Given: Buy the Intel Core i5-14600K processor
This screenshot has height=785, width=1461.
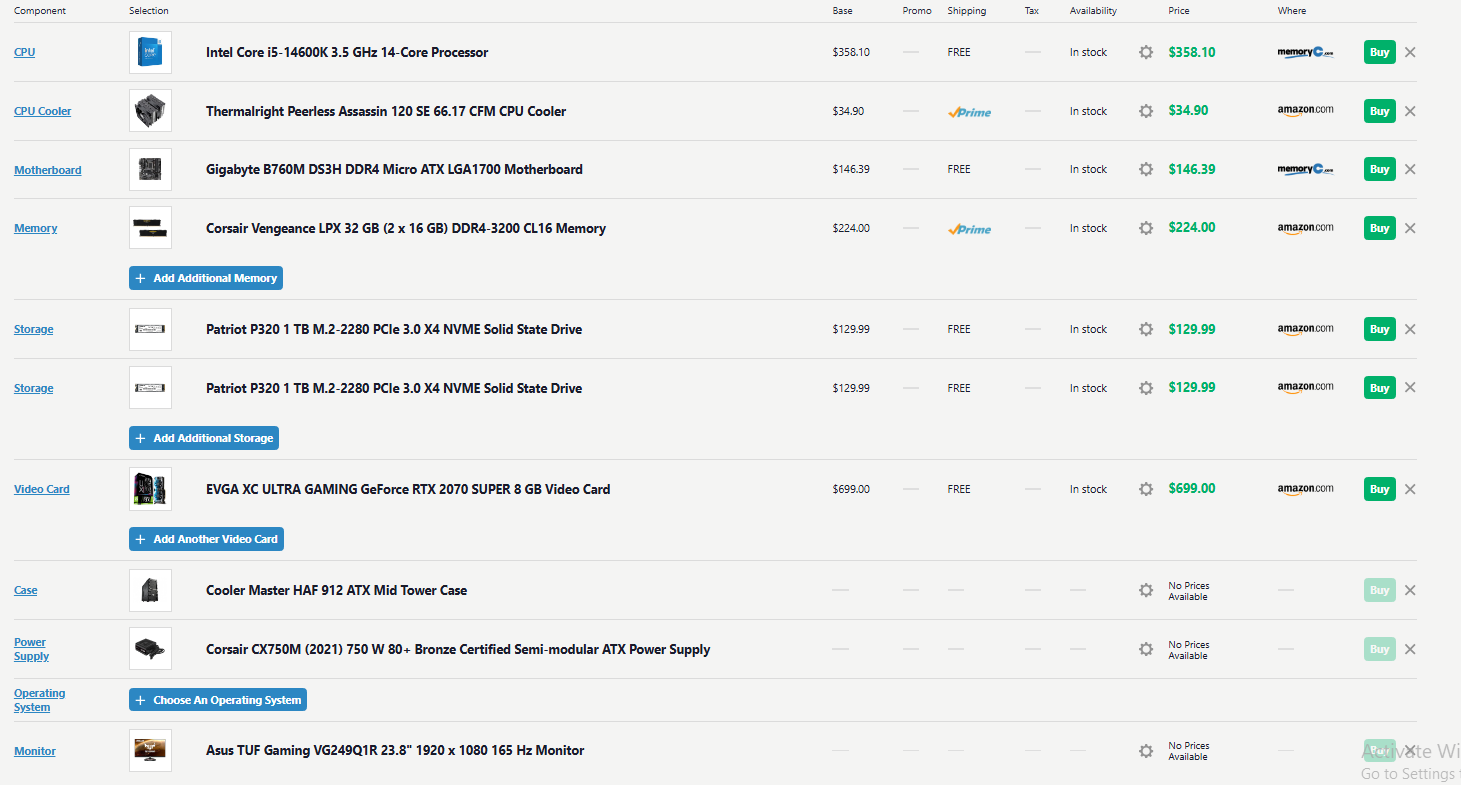Looking at the screenshot, I should [1379, 52].
